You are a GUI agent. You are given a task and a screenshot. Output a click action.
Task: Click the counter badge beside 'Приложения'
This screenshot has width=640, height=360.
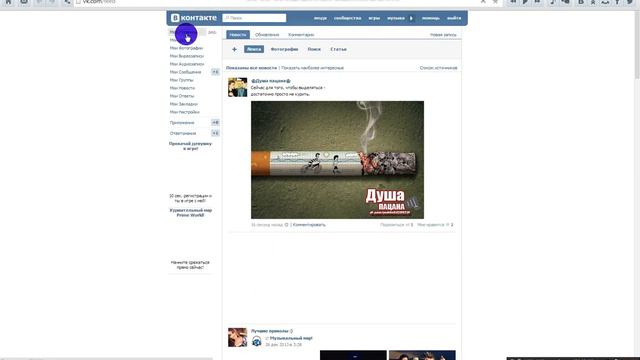tap(215, 122)
